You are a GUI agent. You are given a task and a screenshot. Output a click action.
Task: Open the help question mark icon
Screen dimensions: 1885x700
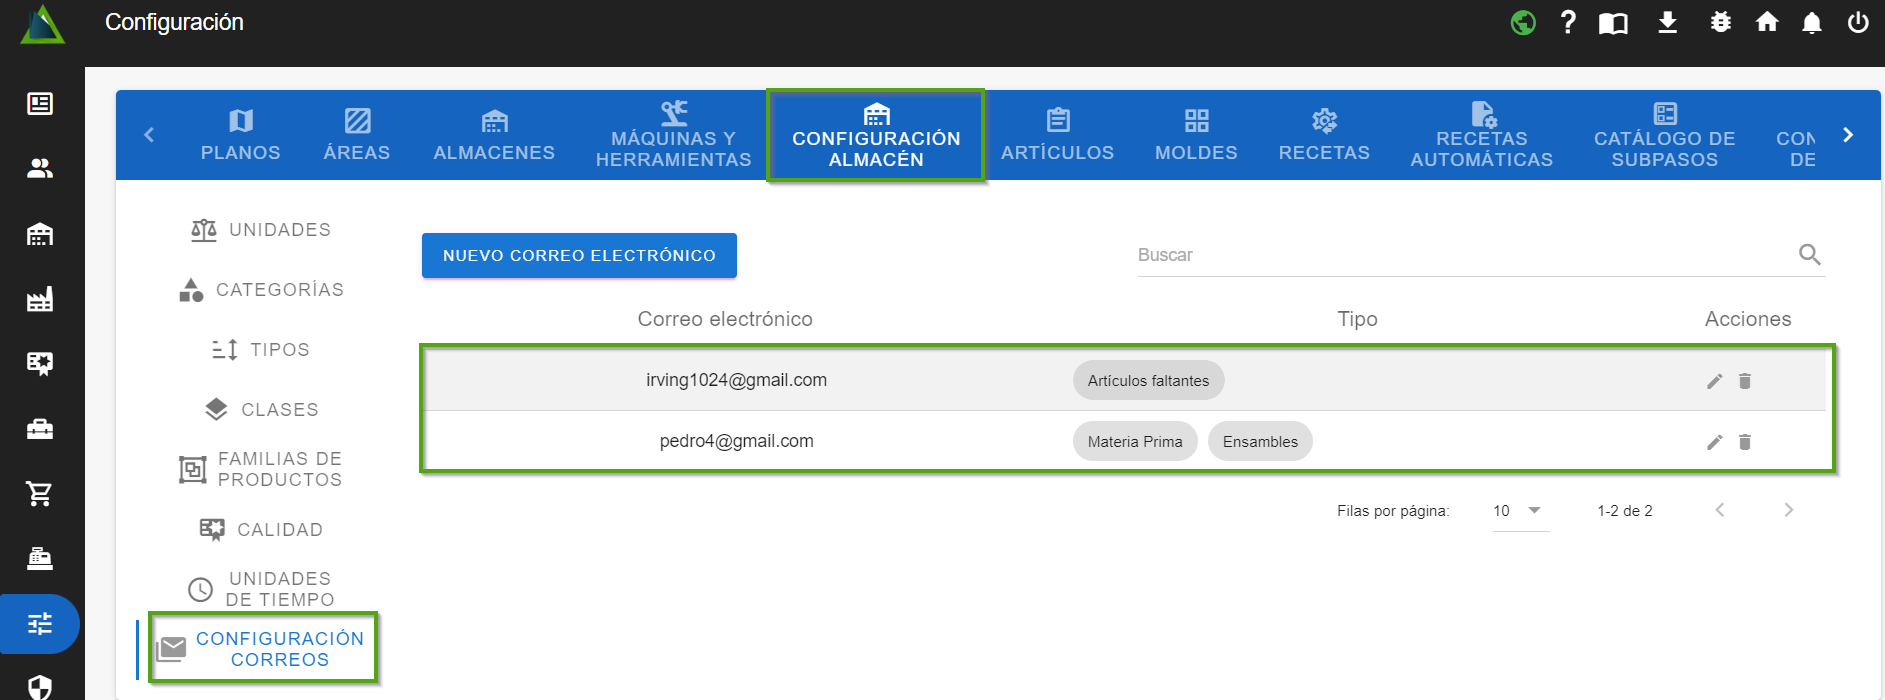(x=1567, y=22)
